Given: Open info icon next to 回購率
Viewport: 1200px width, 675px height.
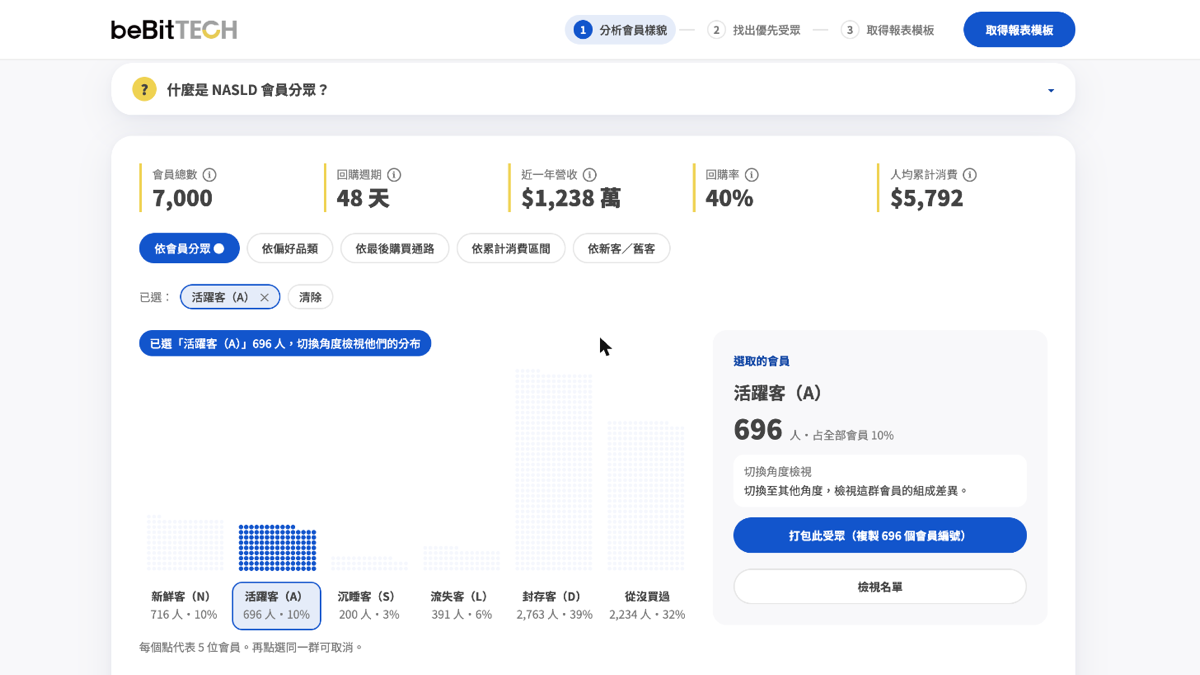Looking at the screenshot, I should point(751,175).
